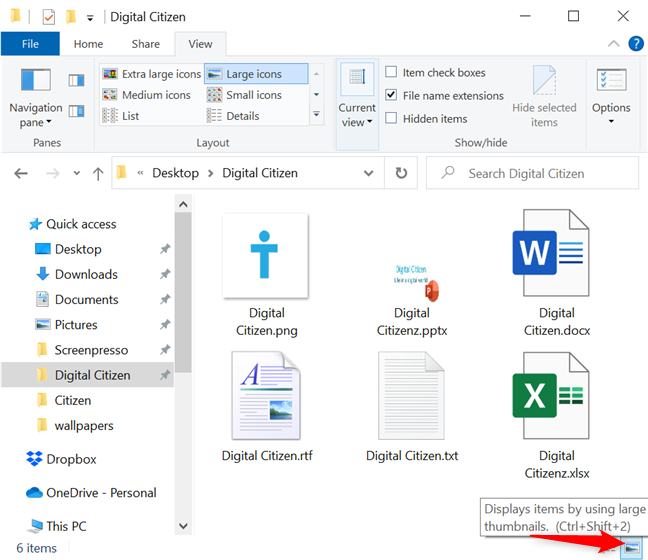Click Desktop in the address bar
Viewport: 648px width, 560px height.
click(x=176, y=173)
